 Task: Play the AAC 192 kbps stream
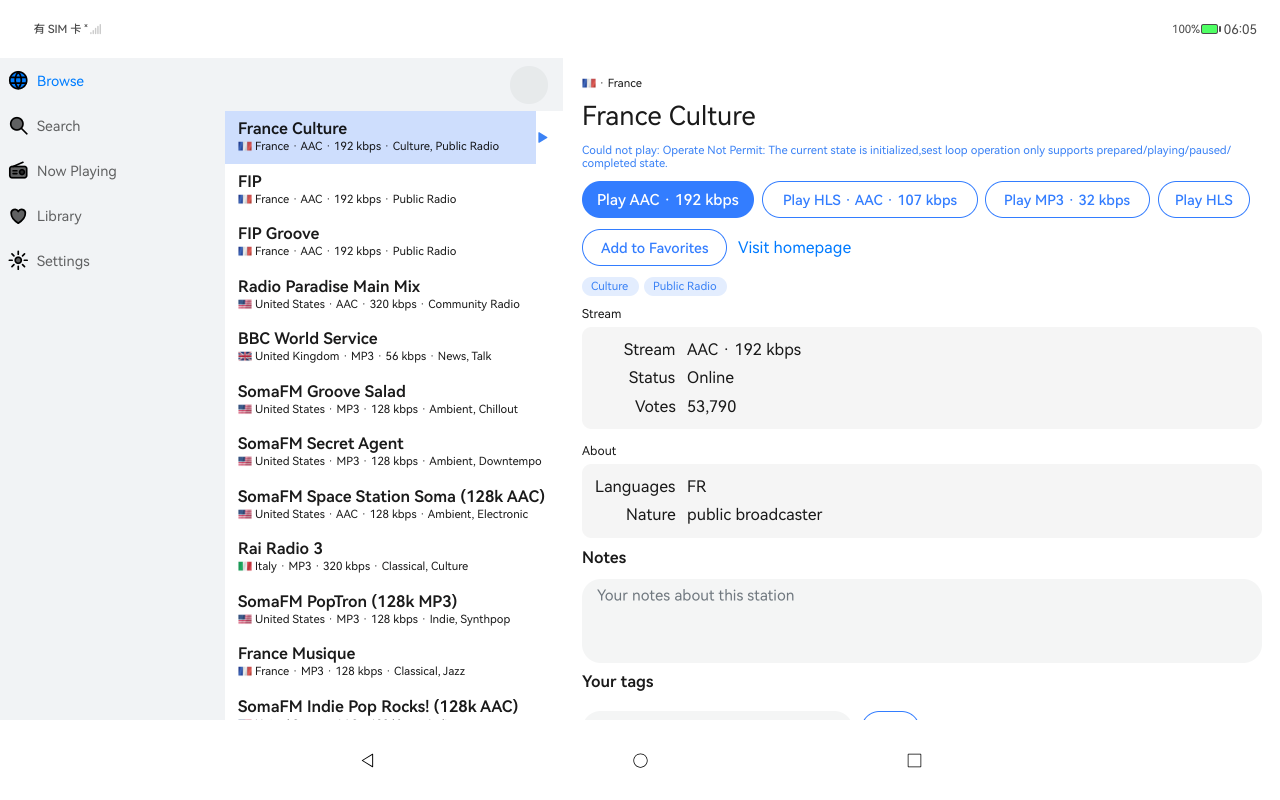[x=668, y=200]
